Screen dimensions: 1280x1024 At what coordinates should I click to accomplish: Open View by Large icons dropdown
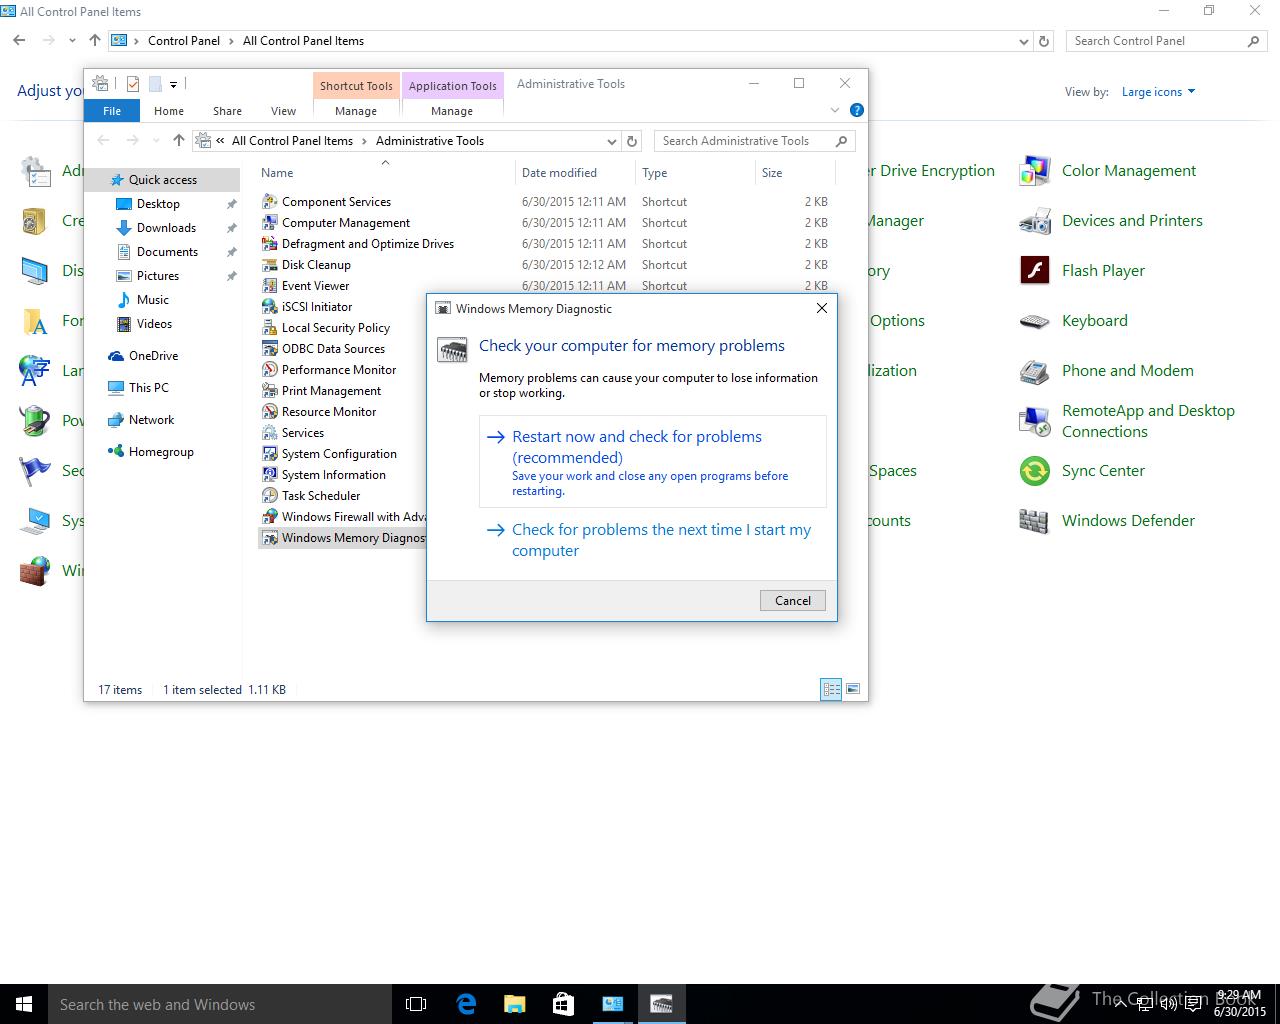coord(1158,92)
